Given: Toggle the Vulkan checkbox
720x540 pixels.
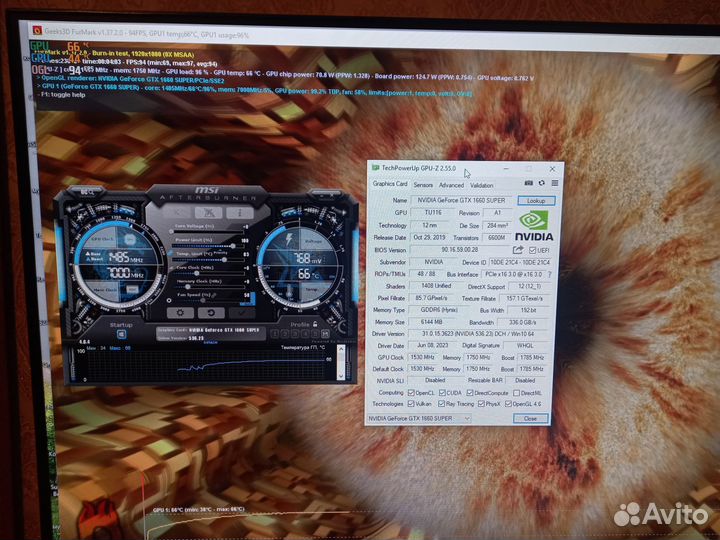Looking at the screenshot, I should pyautogui.click(x=411, y=404).
